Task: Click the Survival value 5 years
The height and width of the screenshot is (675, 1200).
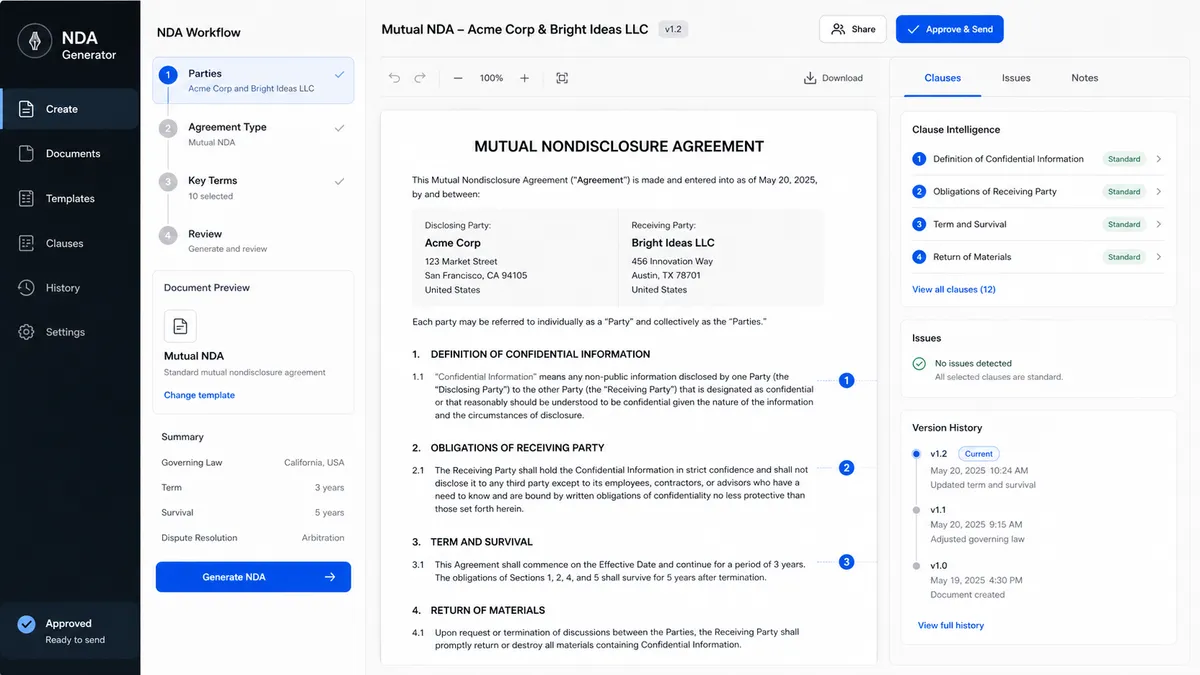Action: 330,513
